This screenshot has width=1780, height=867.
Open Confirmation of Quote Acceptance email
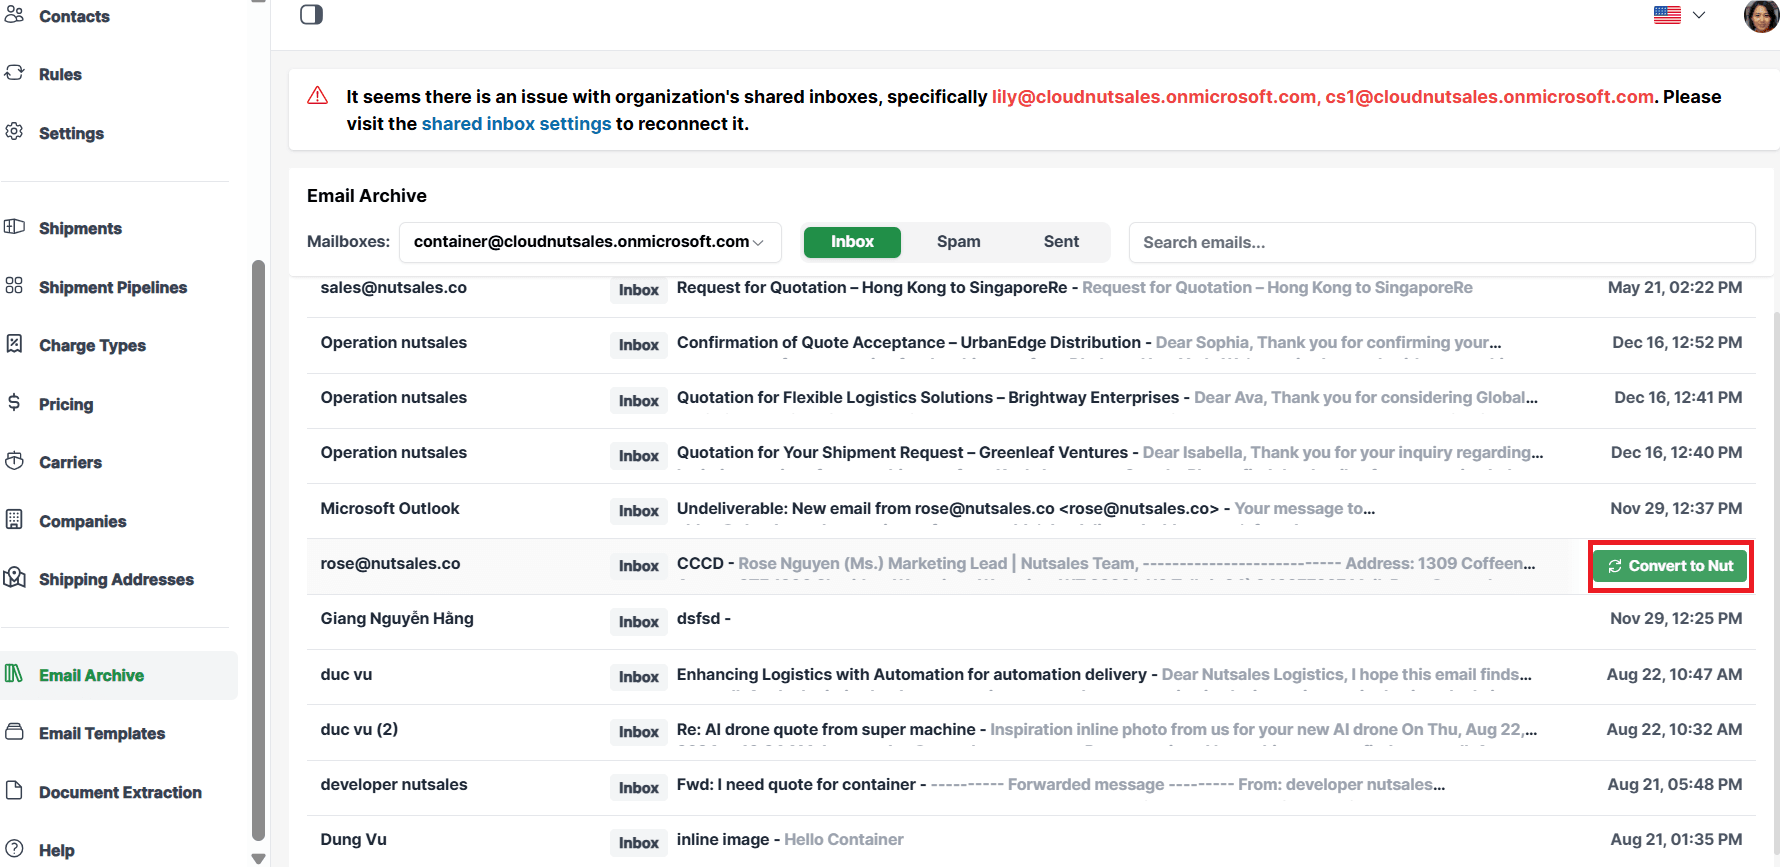[1031, 345]
